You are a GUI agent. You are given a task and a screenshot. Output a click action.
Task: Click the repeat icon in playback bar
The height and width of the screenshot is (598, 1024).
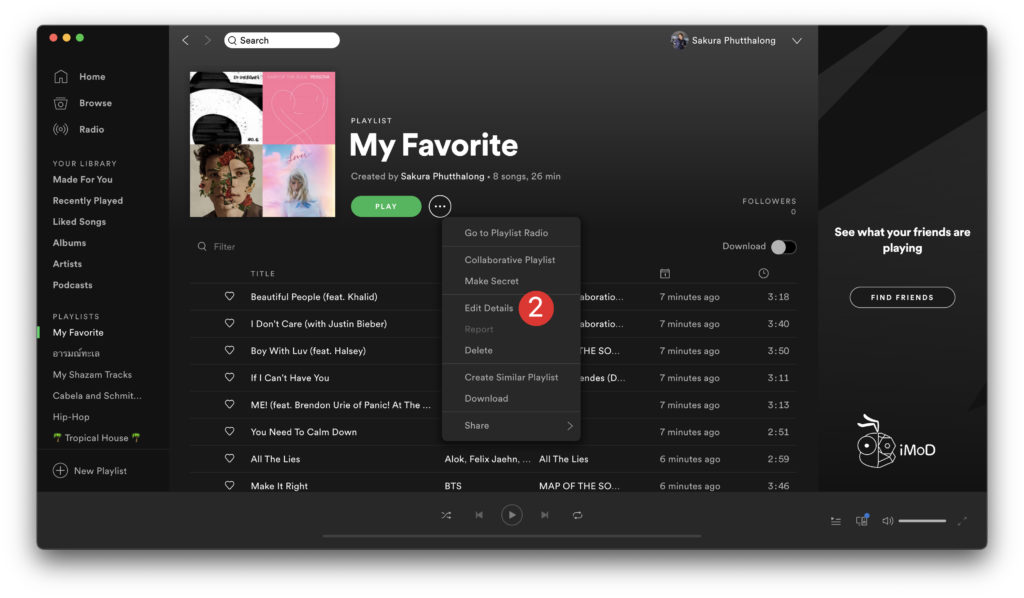click(577, 515)
